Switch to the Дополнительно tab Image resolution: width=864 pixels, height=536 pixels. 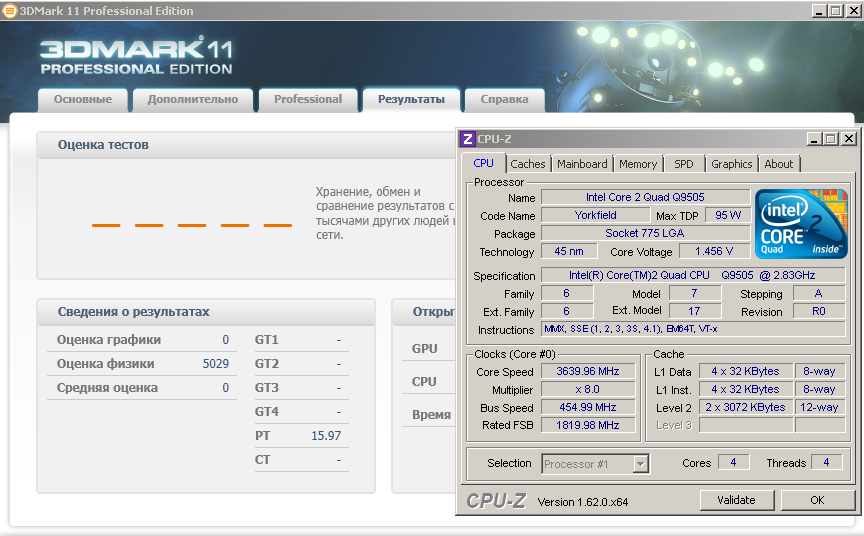193,100
